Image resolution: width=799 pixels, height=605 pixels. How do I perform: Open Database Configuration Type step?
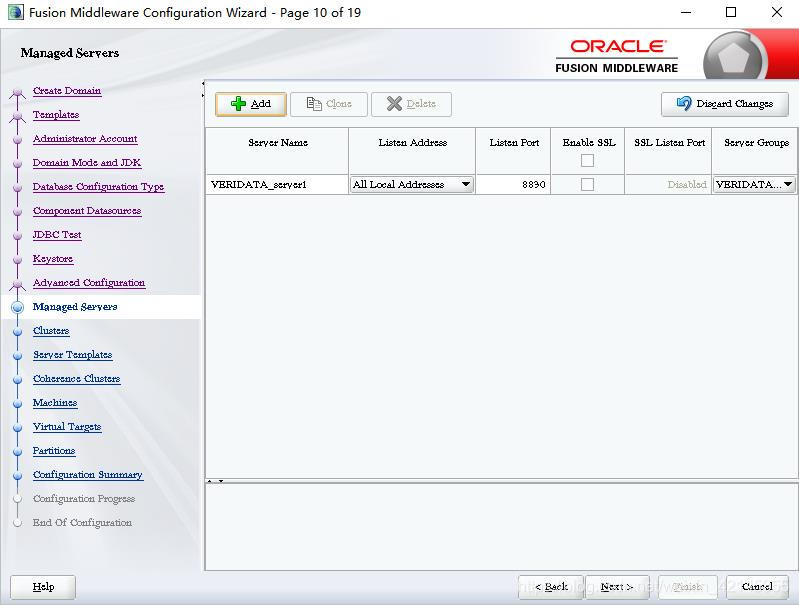pos(98,187)
